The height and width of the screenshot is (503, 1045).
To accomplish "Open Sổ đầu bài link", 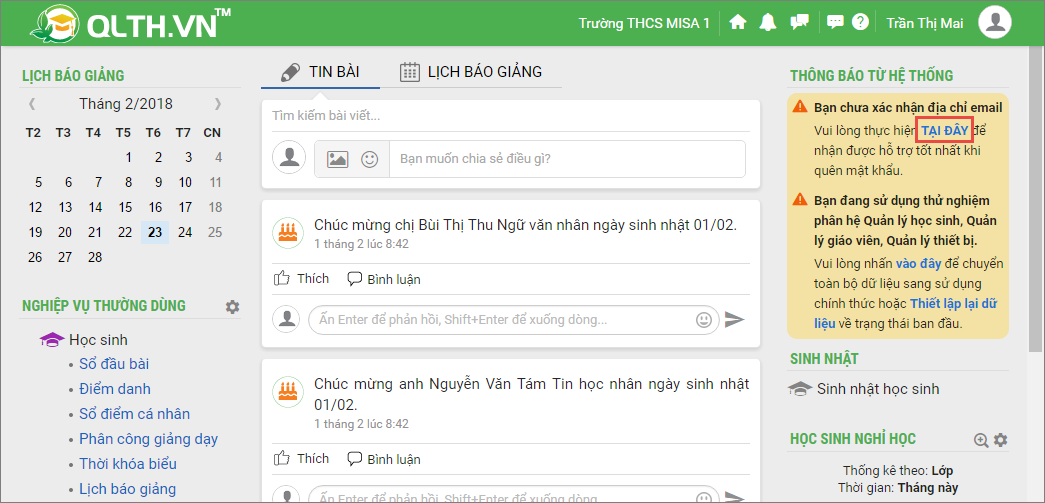I will coord(114,364).
